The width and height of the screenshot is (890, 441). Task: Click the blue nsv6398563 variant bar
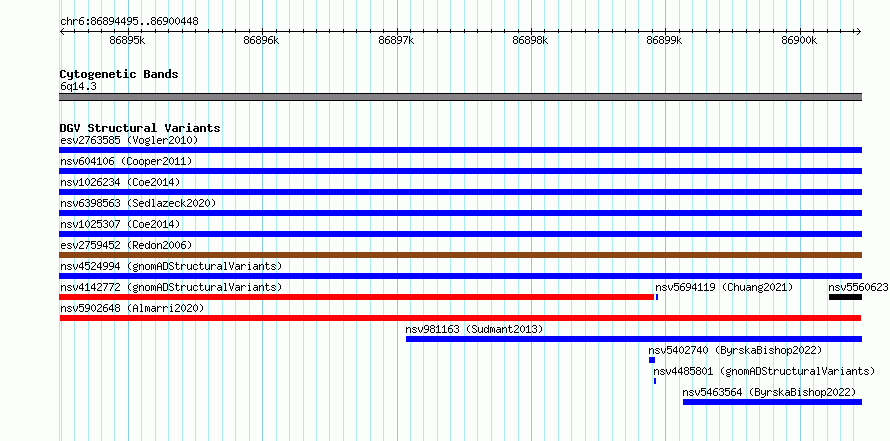pos(460,213)
